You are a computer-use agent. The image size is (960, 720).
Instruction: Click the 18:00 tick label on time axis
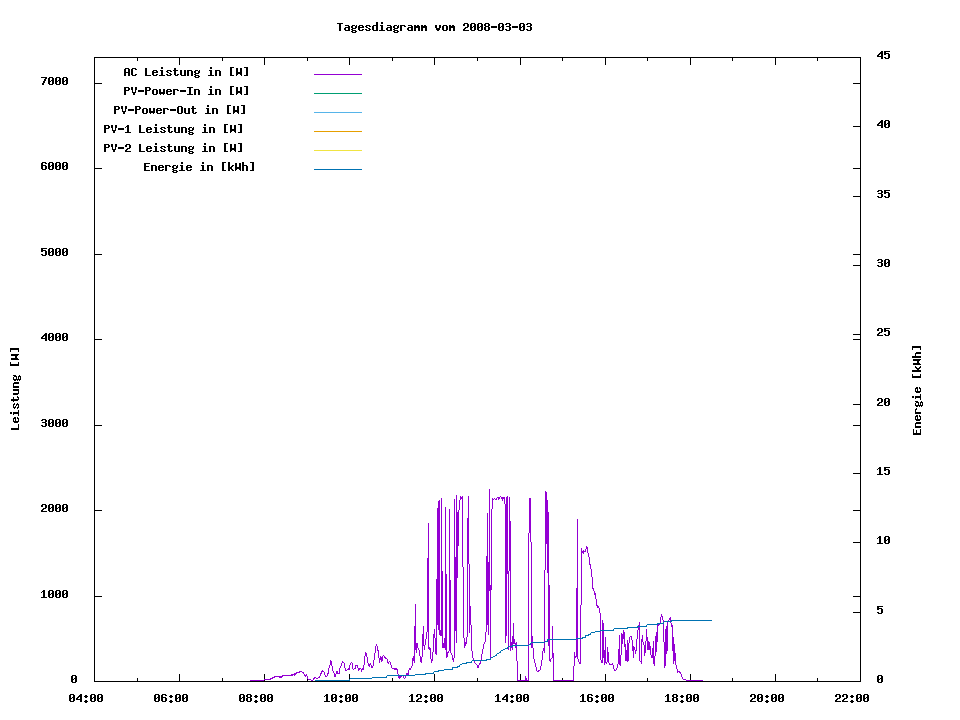tap(682, 698)
